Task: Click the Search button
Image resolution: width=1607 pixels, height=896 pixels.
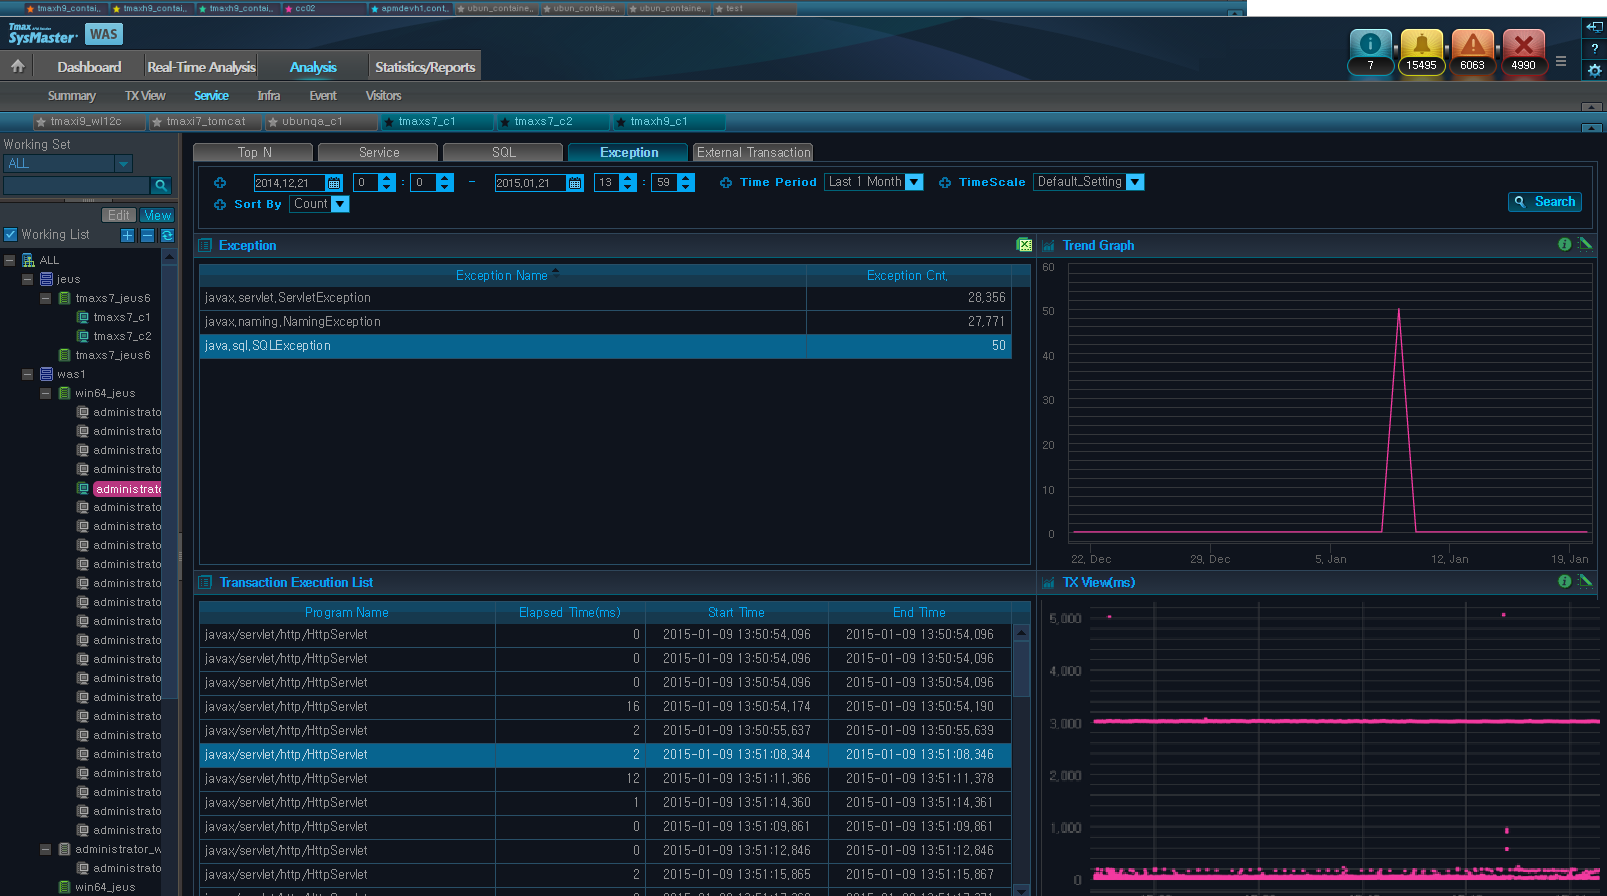Action: [x=1545, y=202]
